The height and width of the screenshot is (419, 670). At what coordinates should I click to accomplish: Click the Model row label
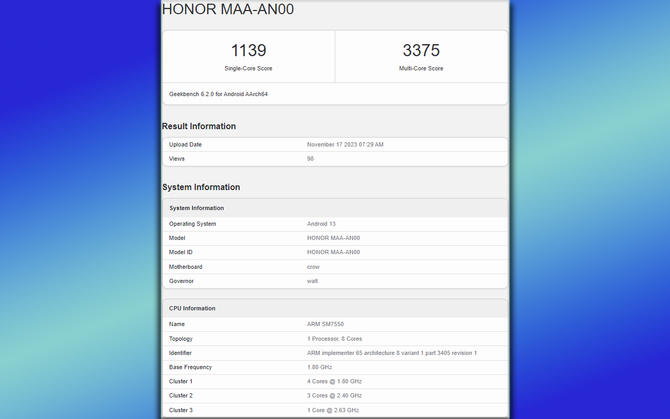click(177, 238)
